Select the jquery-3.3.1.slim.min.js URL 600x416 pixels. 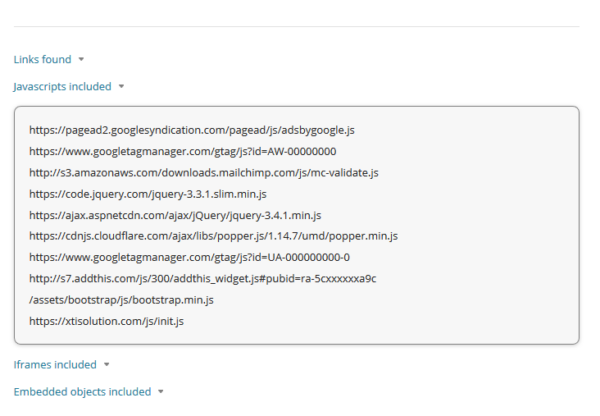148,194
